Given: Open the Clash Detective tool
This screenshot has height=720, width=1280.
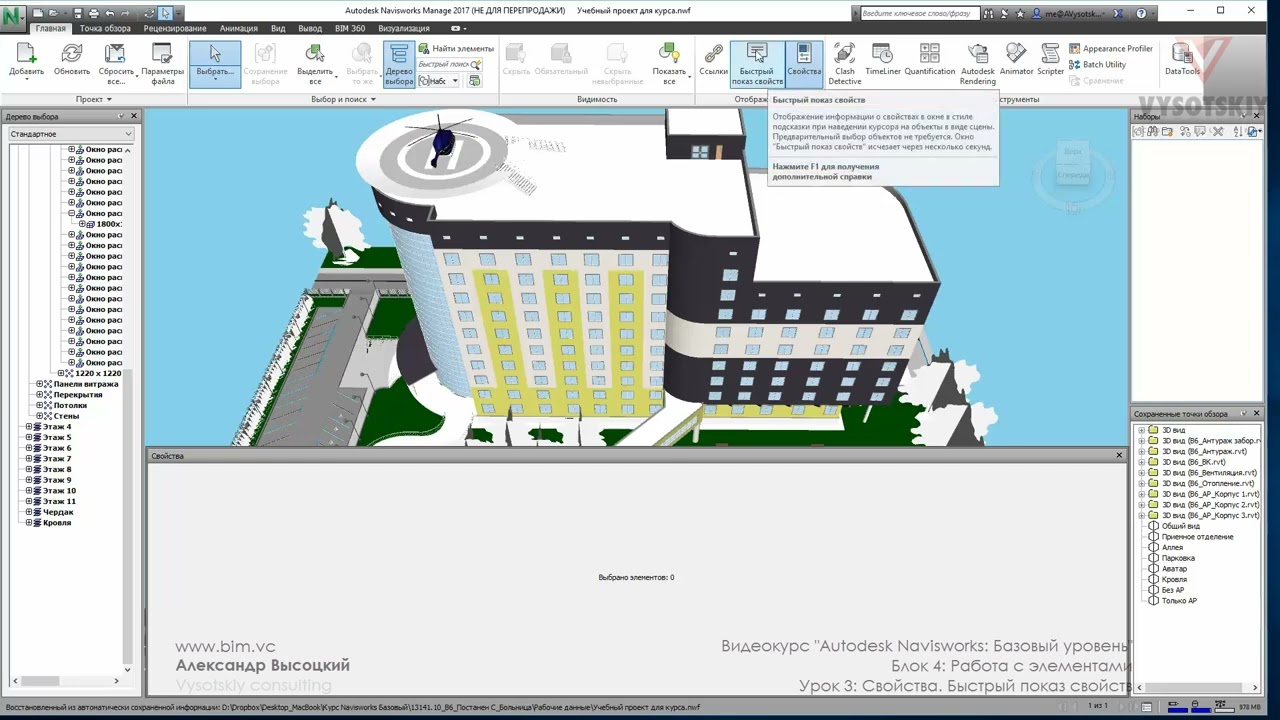Looking at the screenshot, I should (x=845, y=64).
